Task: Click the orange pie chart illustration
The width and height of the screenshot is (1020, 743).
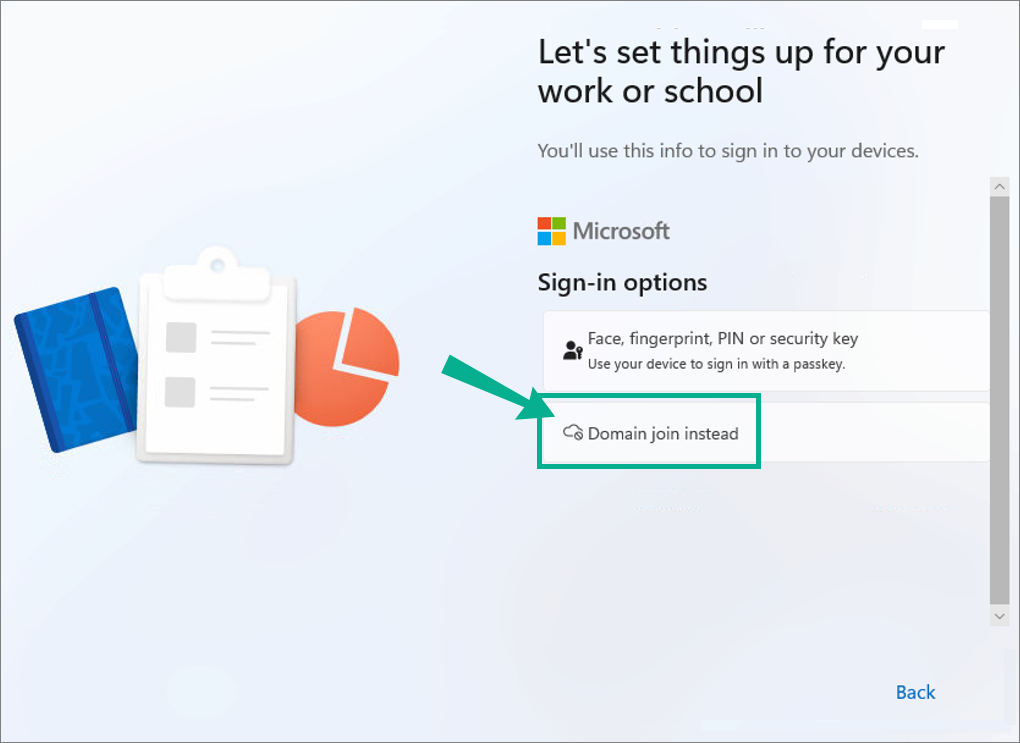Action: [346, 367]
